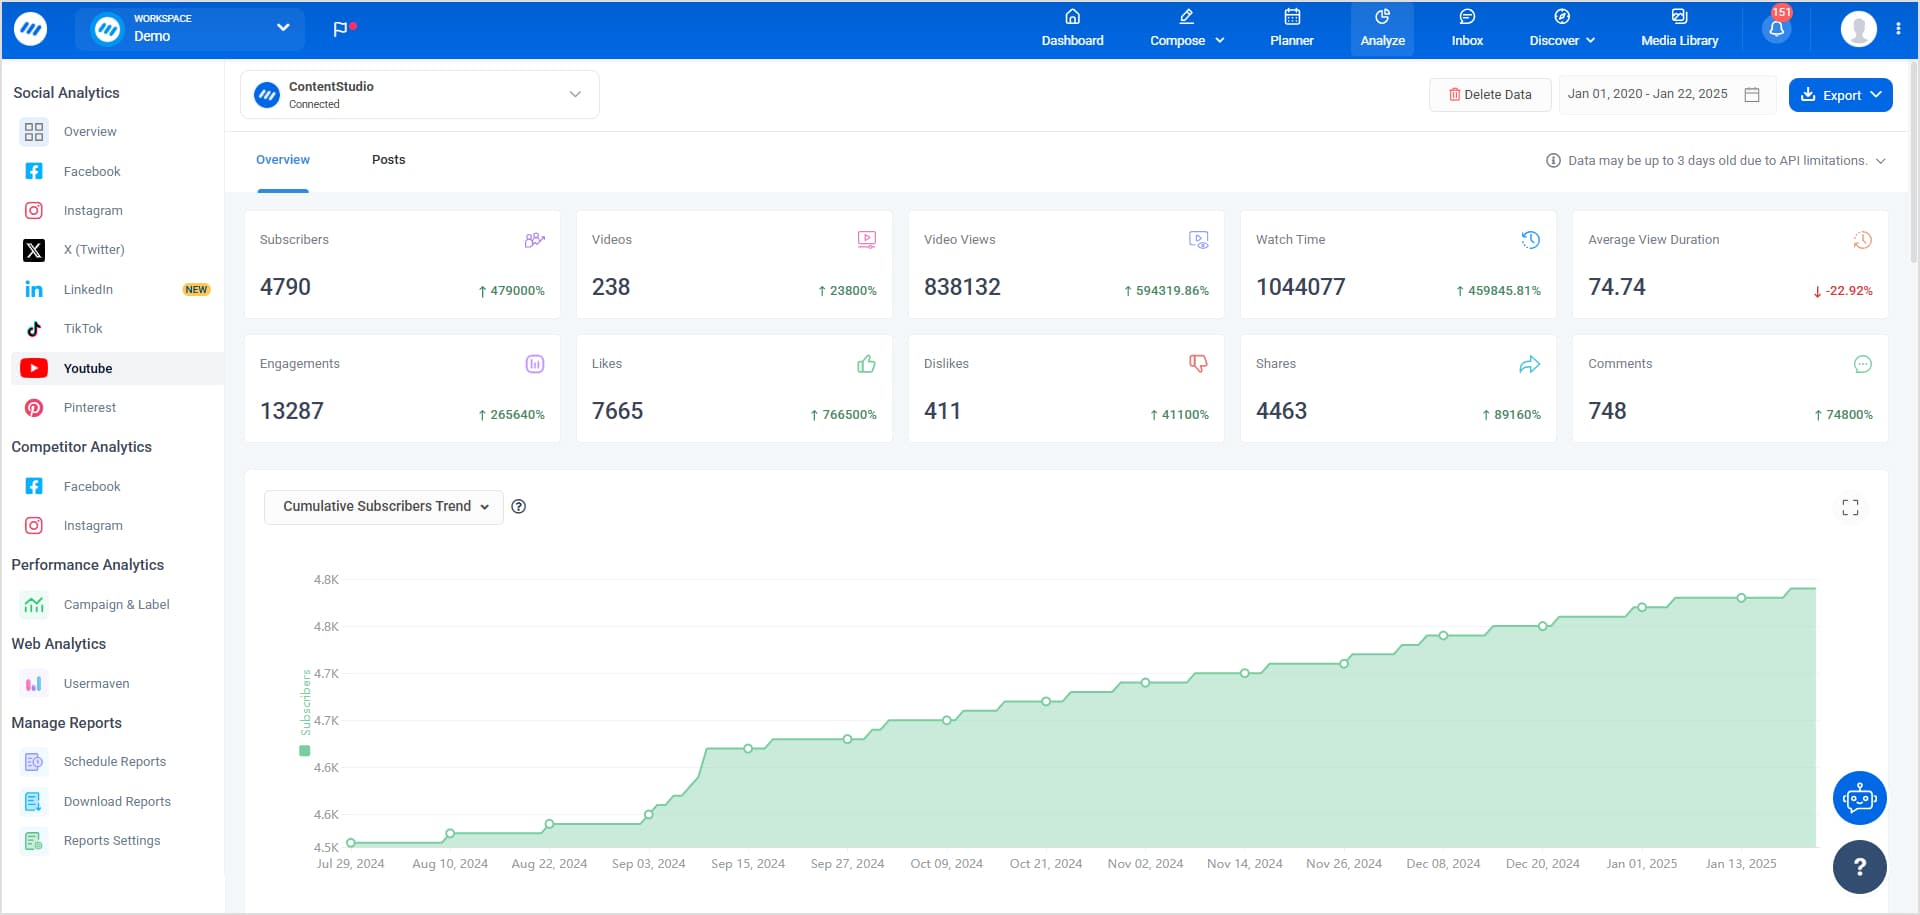Click the page vertical scrollbar

[1913, 160]
